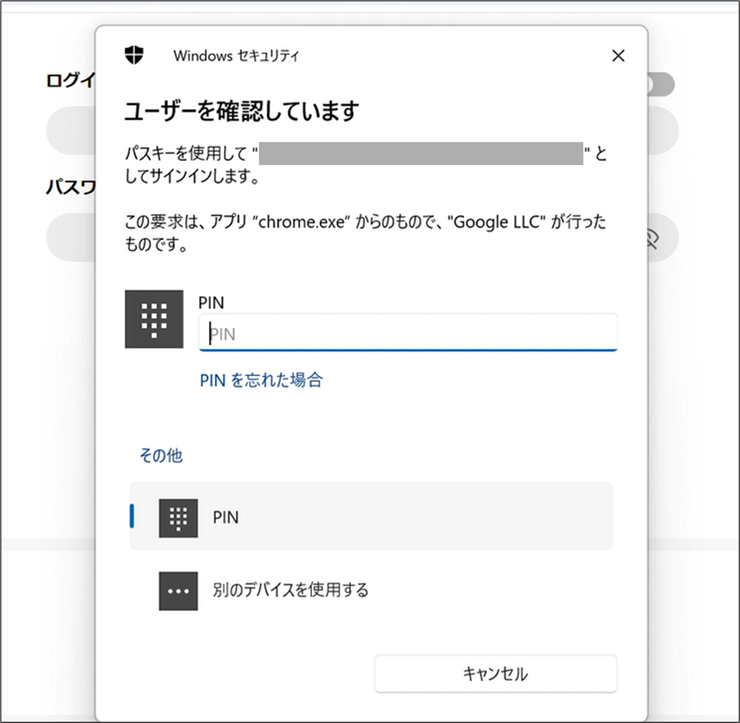Click the "ユーザーを確認しています" heading
Viewport: 740px width, 723px height.
click(x=240, y=110)
